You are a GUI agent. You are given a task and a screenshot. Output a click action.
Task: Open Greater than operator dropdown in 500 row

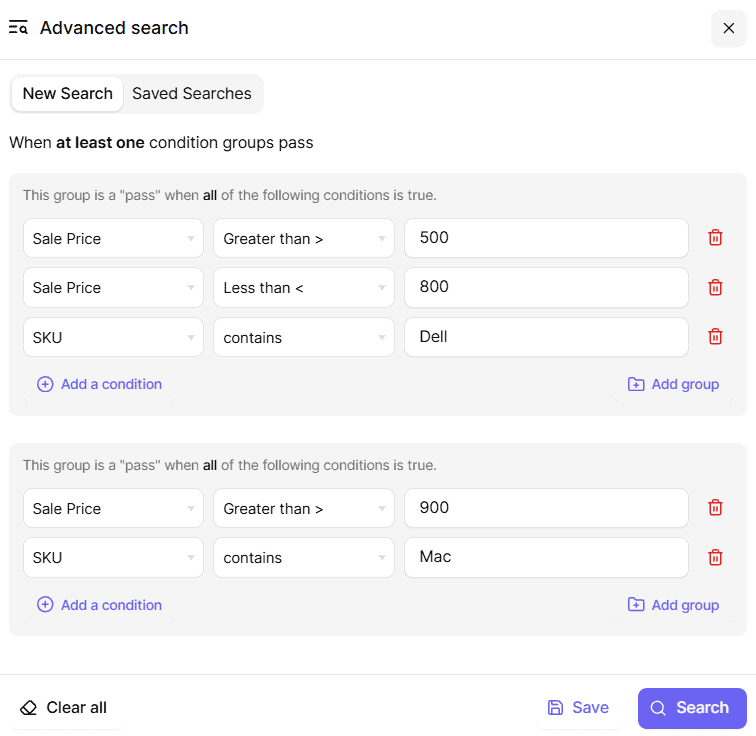304,238
